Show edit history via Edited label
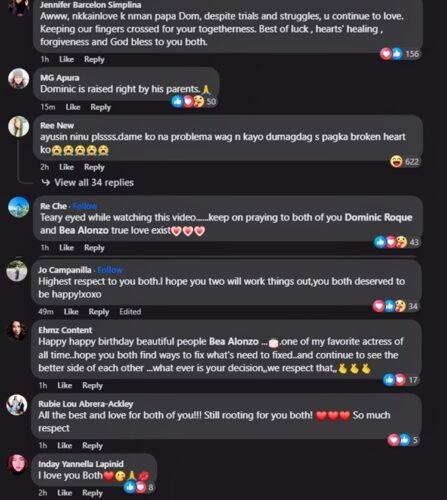 tap(130, 312)
